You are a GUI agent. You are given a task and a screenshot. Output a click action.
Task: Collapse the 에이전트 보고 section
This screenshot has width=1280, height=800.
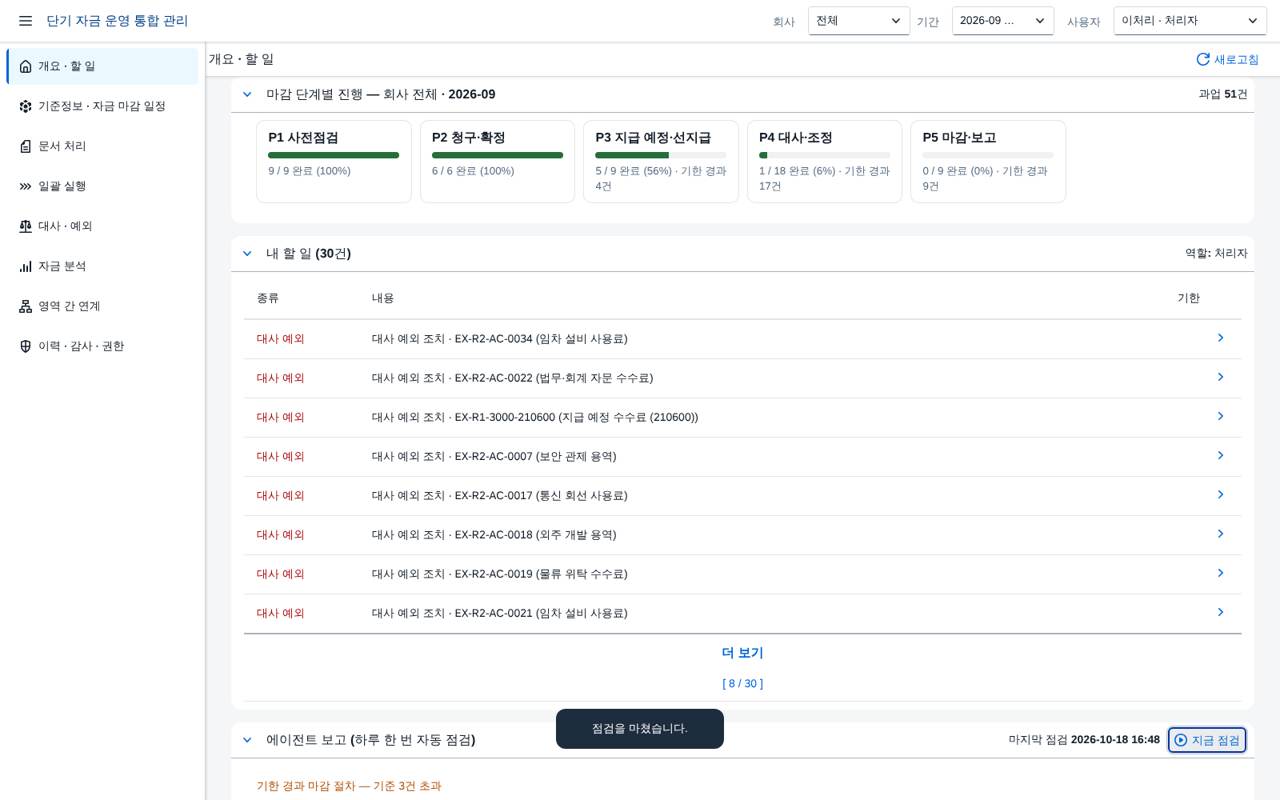pyautogui.click(x=247, y=740)
